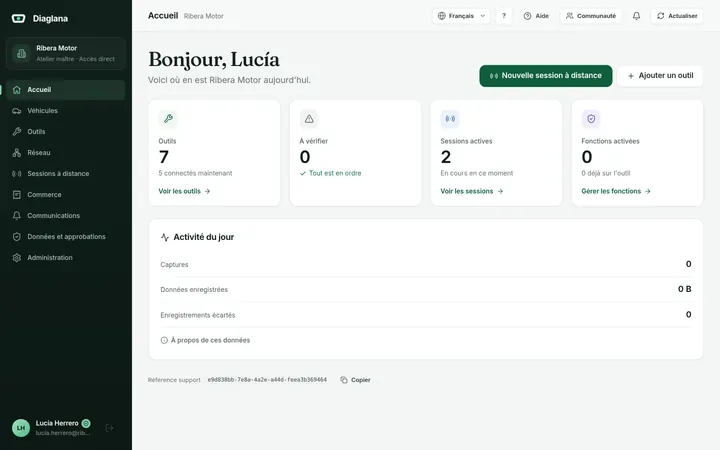
Task: Click the Enregistrements écartés row label
Action: pyautogui.click(x=197, y=315)
